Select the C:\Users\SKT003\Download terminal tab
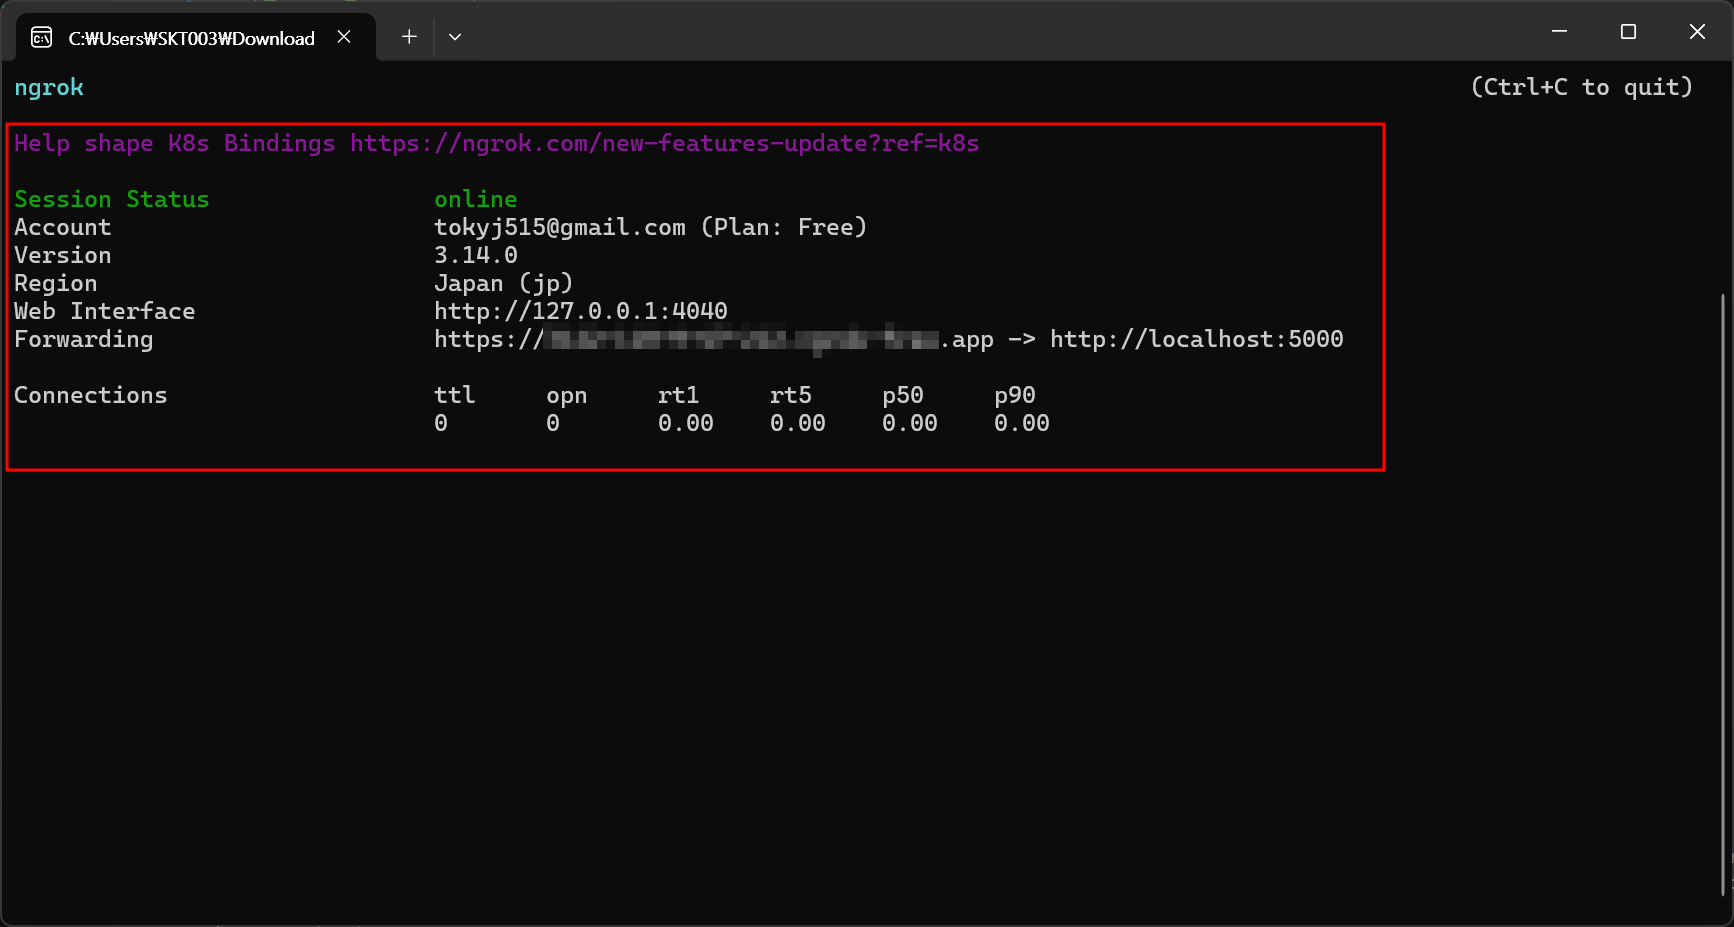The height and width of the screenshot is (927, 1734). click(x=196, y=38)
